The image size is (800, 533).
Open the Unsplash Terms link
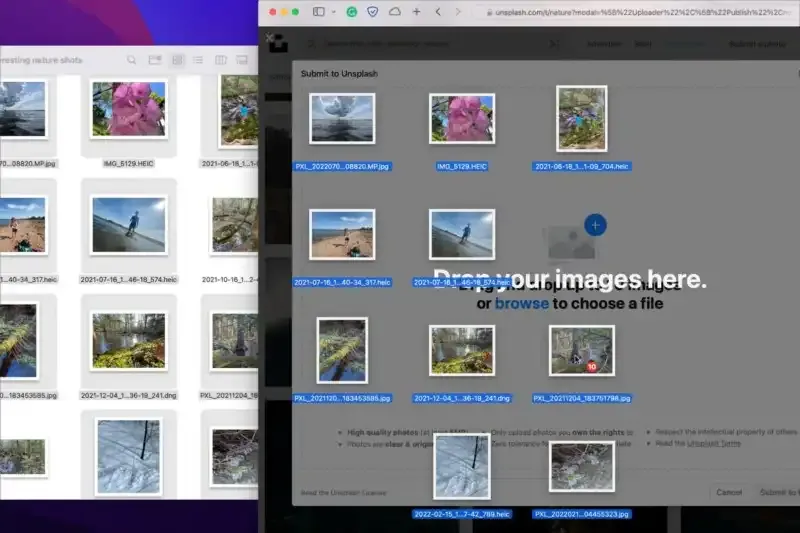point(713,442)
